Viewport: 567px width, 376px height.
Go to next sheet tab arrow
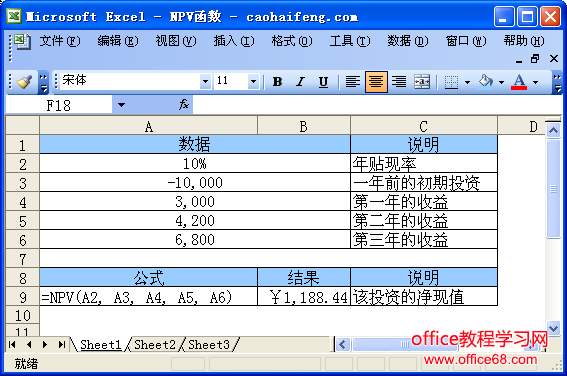(x=45, y=345)
